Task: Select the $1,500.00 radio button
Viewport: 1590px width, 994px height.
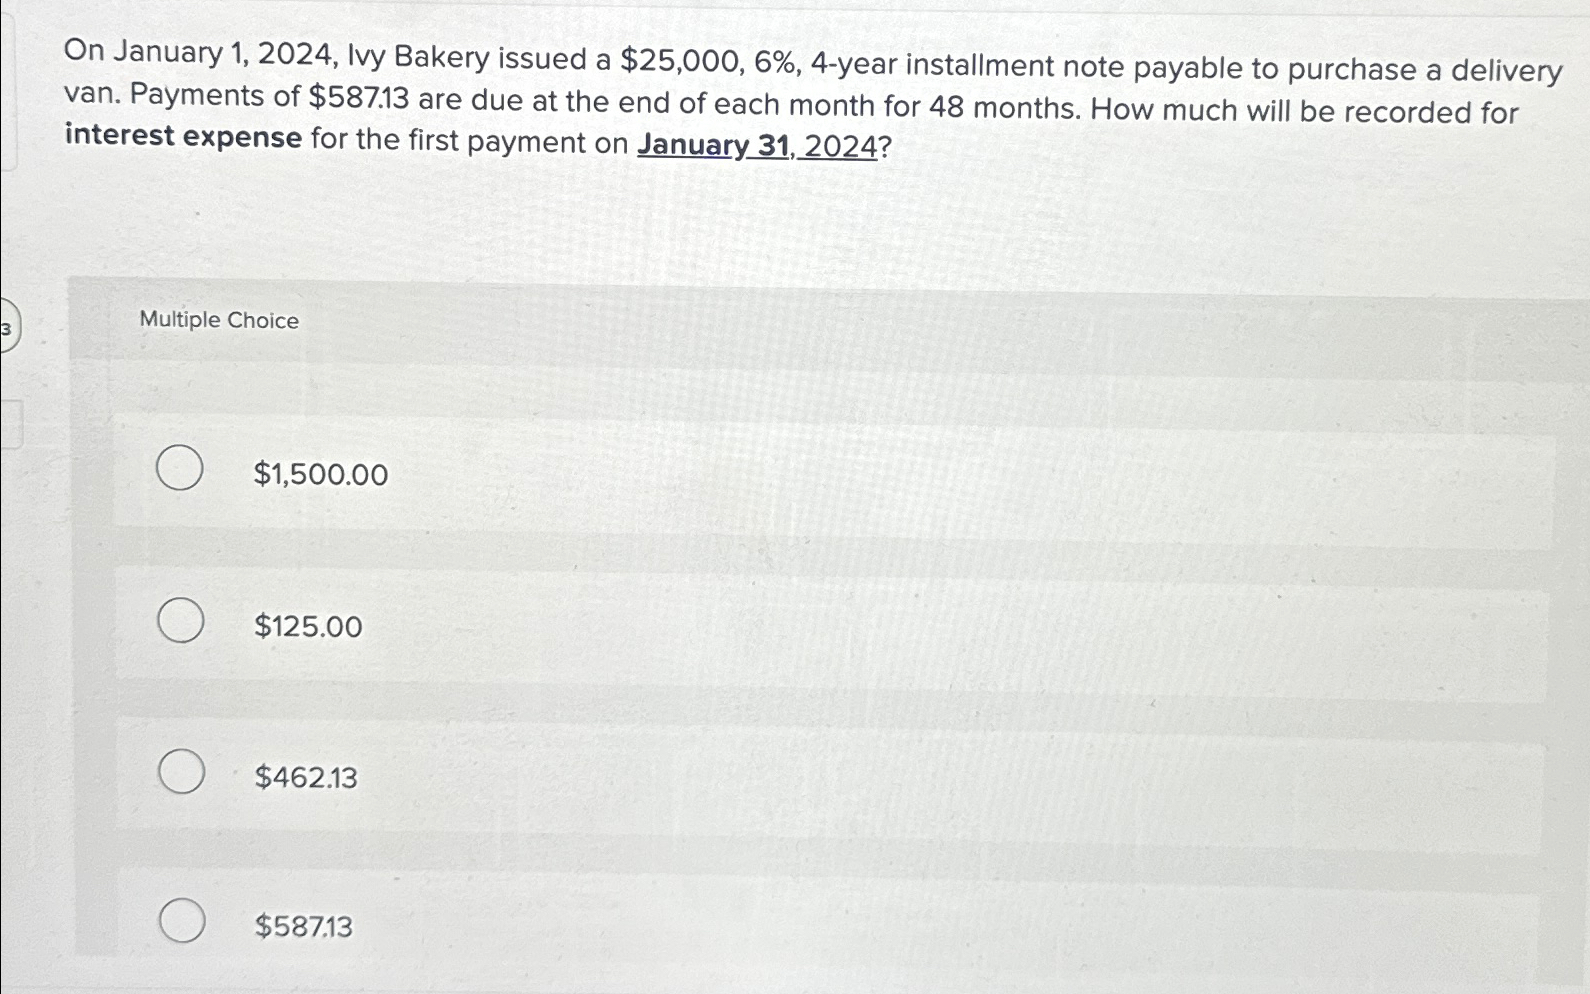Action: tap(181, 467)
